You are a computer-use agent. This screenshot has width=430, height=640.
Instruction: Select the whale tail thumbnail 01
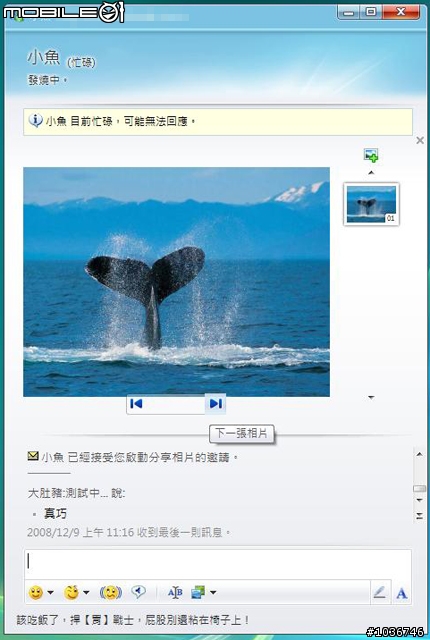(x=371, y=204)
